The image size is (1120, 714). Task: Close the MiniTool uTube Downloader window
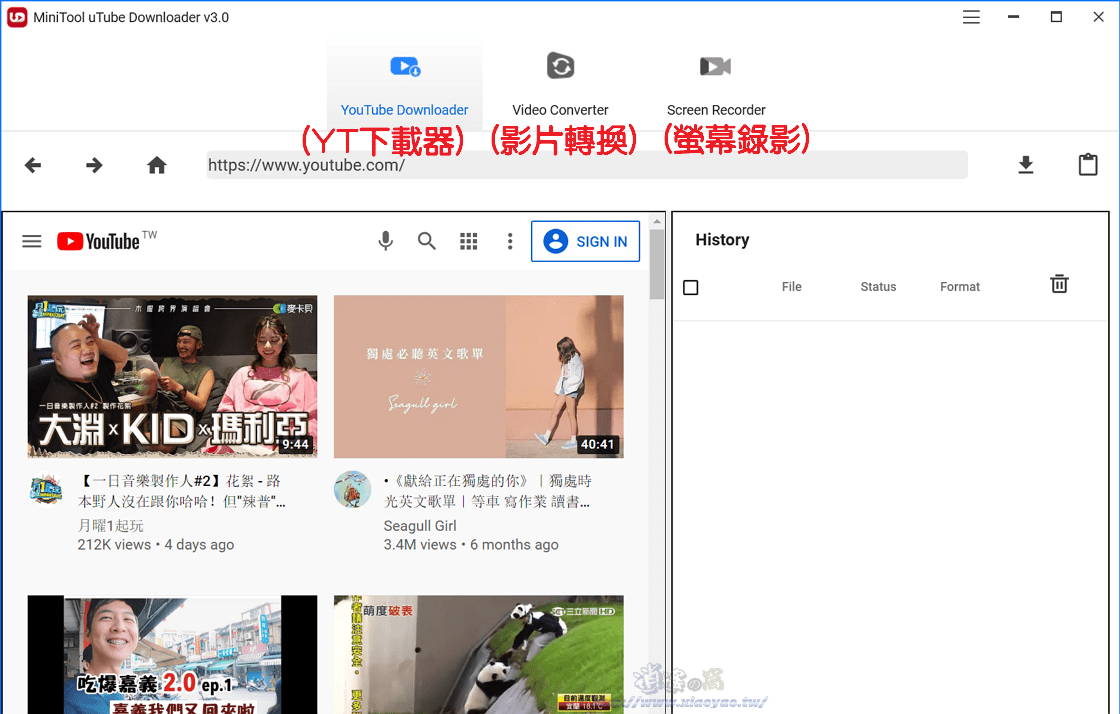1099,17
